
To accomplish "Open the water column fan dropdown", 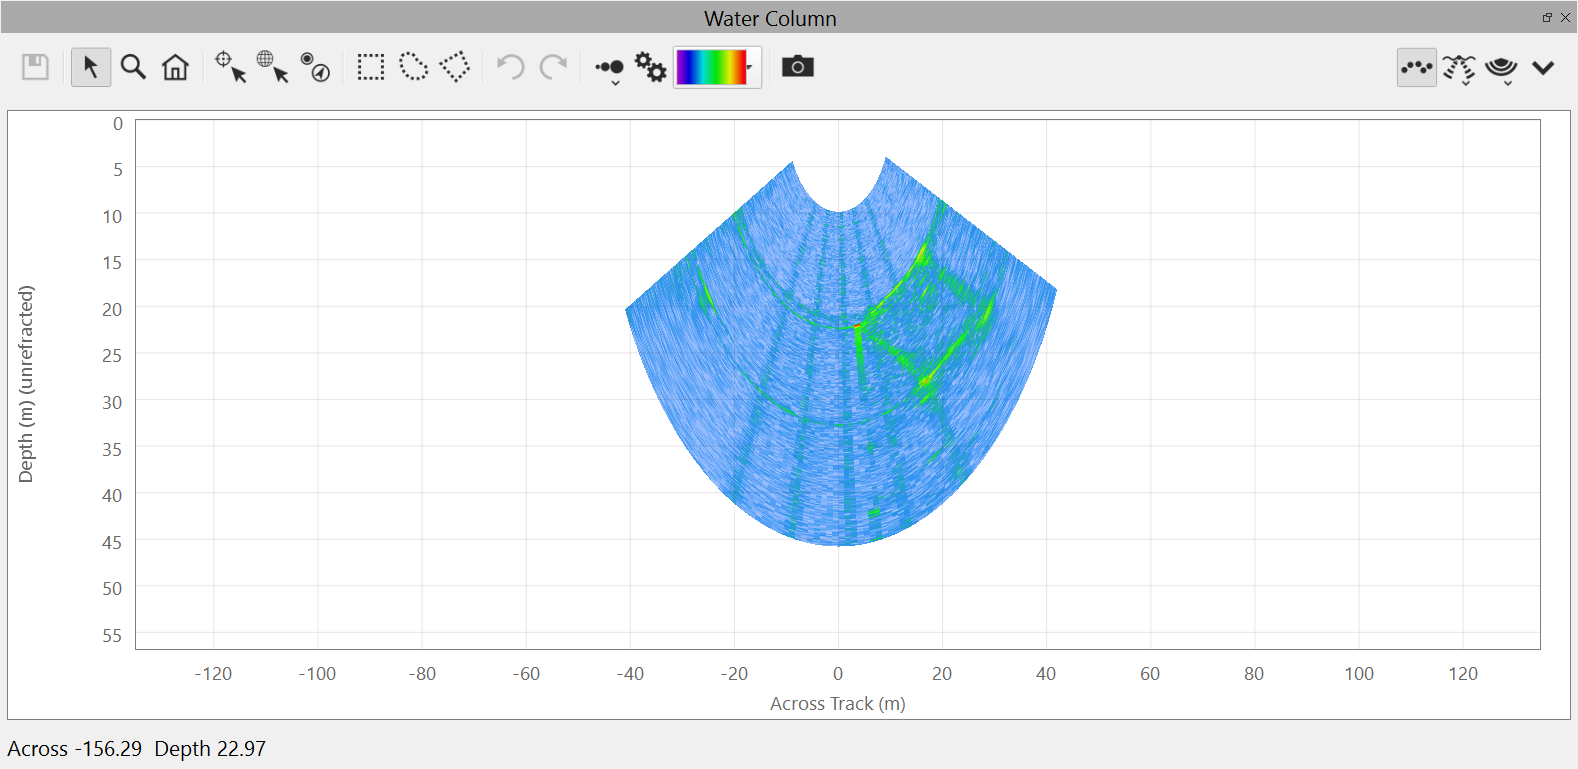I will (1501, 69).
